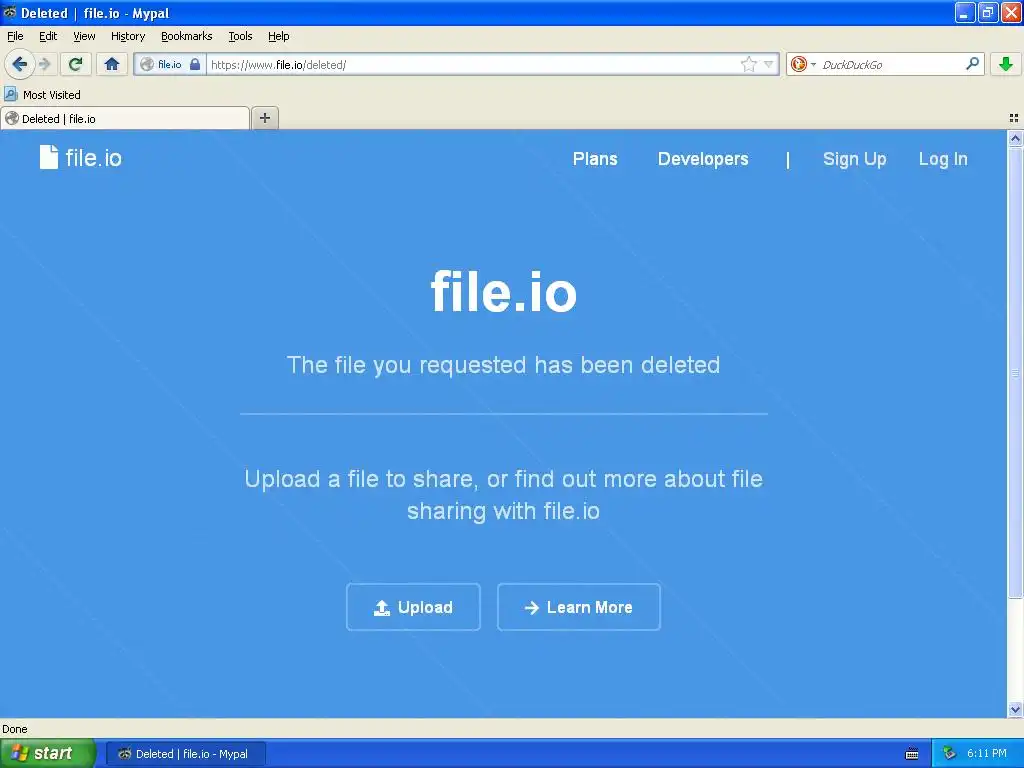Open the File menu

[15, 36]
